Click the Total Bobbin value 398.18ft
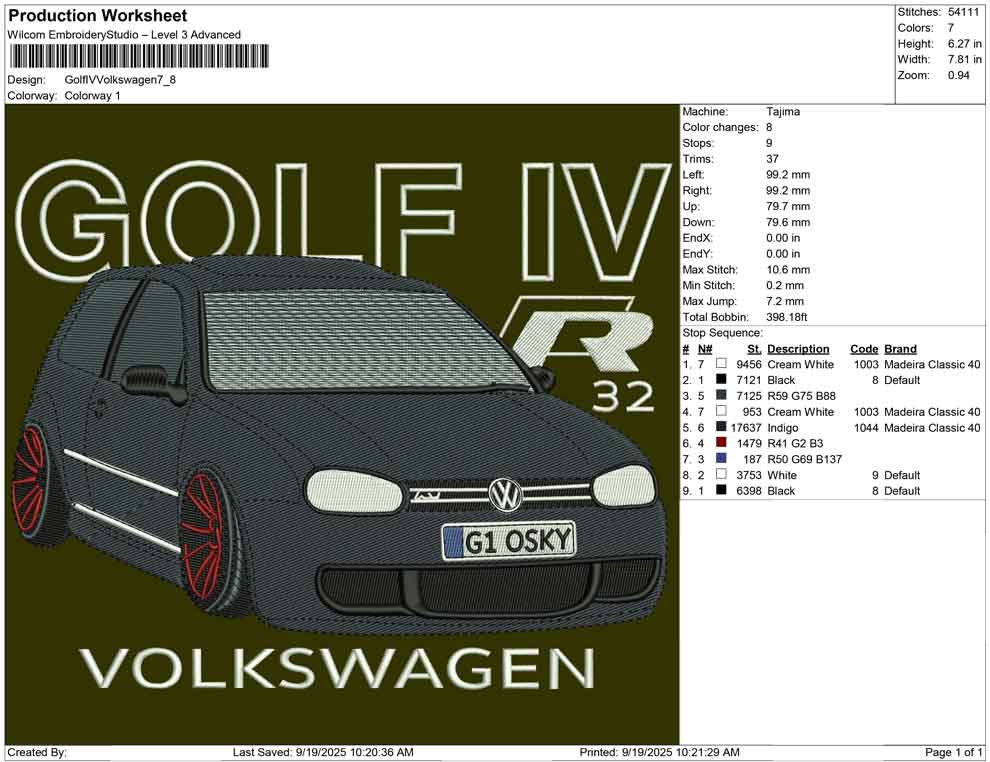The height and width of the screenshot is (762, 990). tap(786, 316)
